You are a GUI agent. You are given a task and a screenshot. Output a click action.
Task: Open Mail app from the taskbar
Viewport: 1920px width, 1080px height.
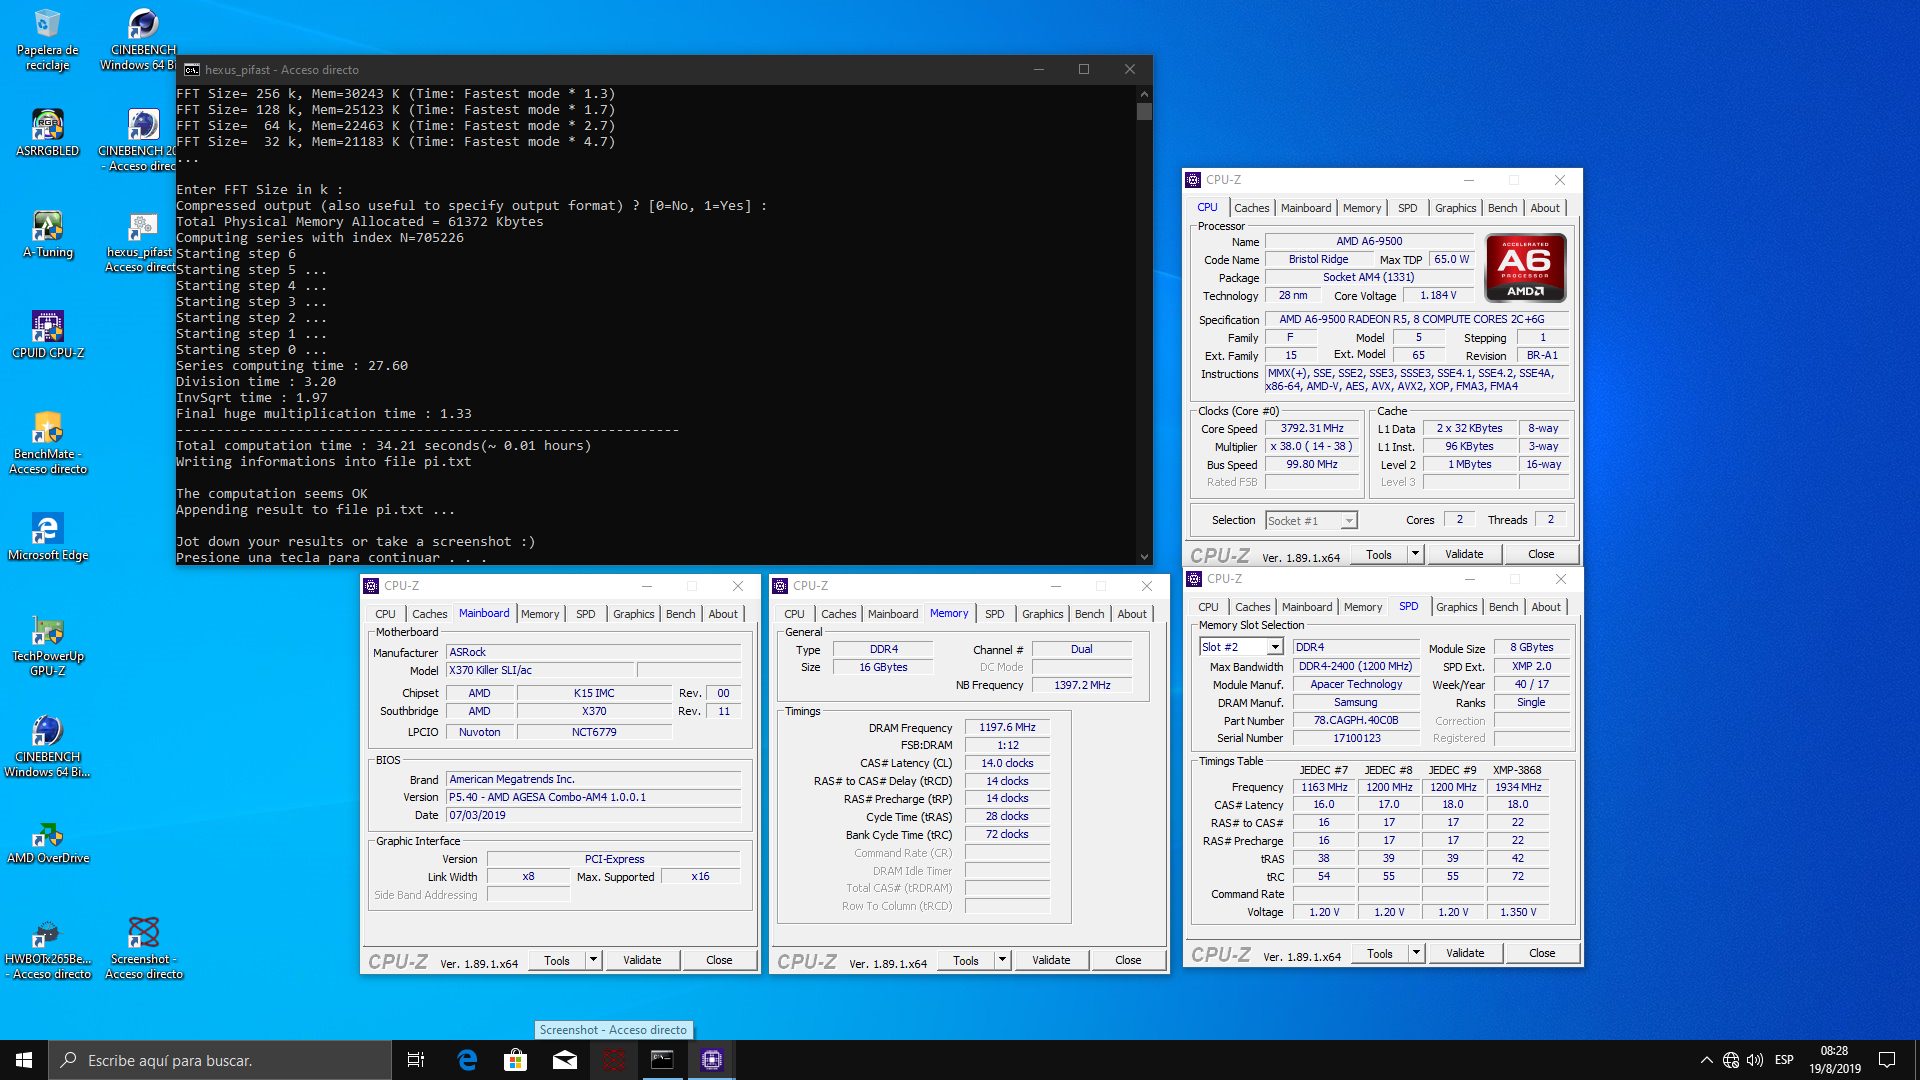coord(564,1060)
